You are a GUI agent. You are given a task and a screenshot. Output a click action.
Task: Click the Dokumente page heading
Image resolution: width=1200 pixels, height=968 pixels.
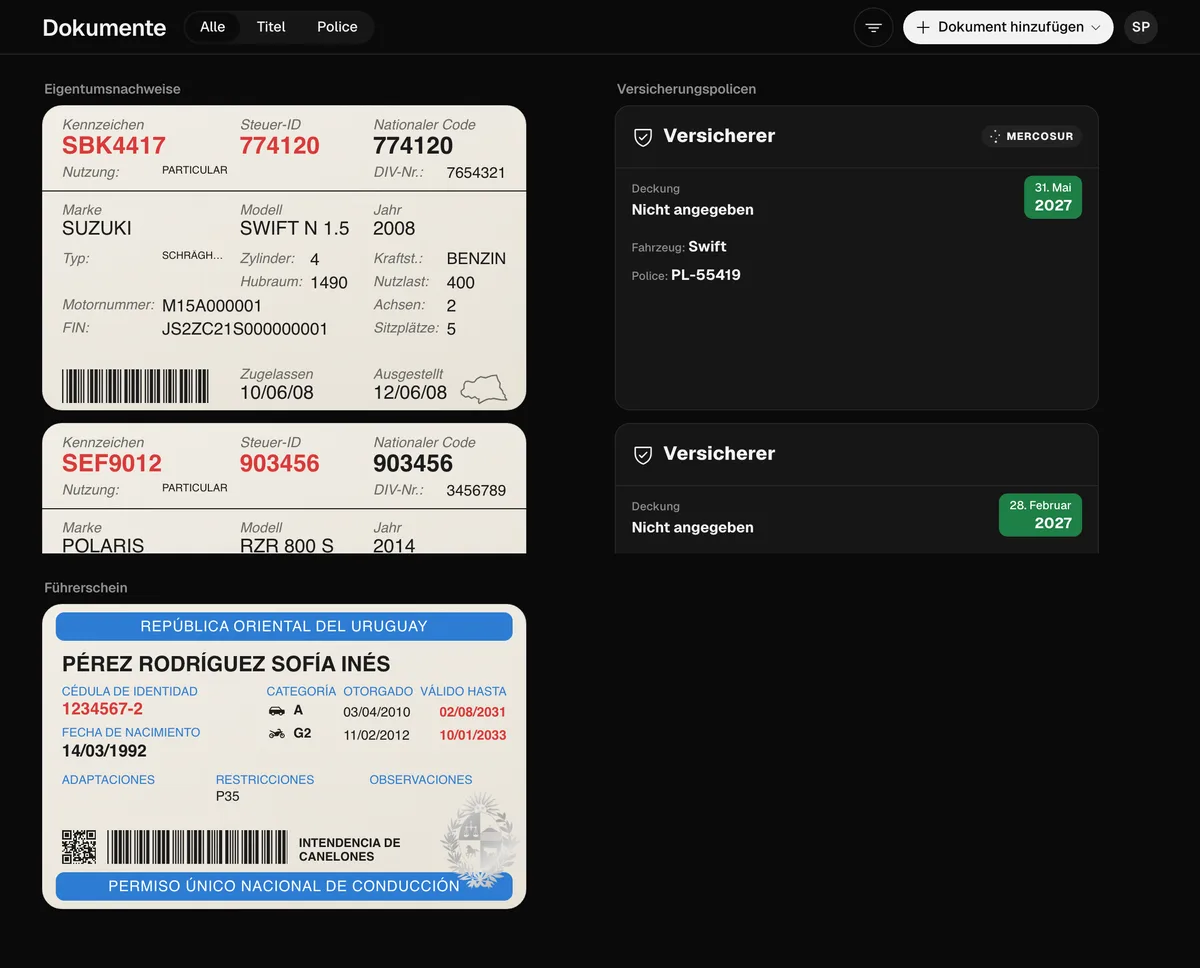(104, 28)
